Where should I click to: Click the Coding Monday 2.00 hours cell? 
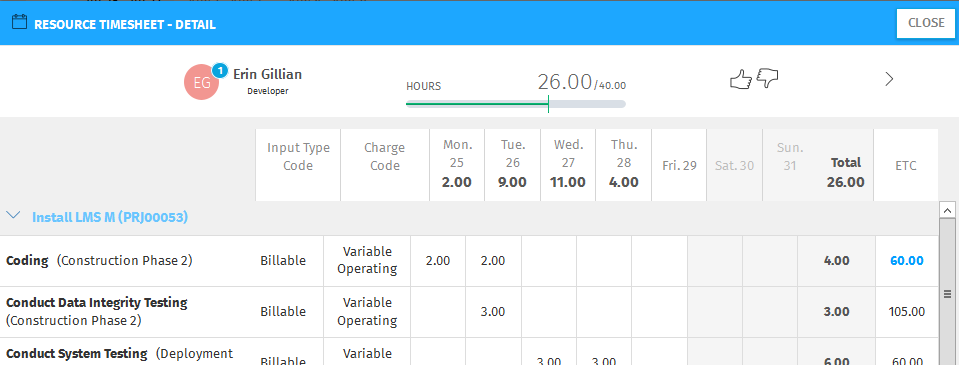click(x=438, y=261)
